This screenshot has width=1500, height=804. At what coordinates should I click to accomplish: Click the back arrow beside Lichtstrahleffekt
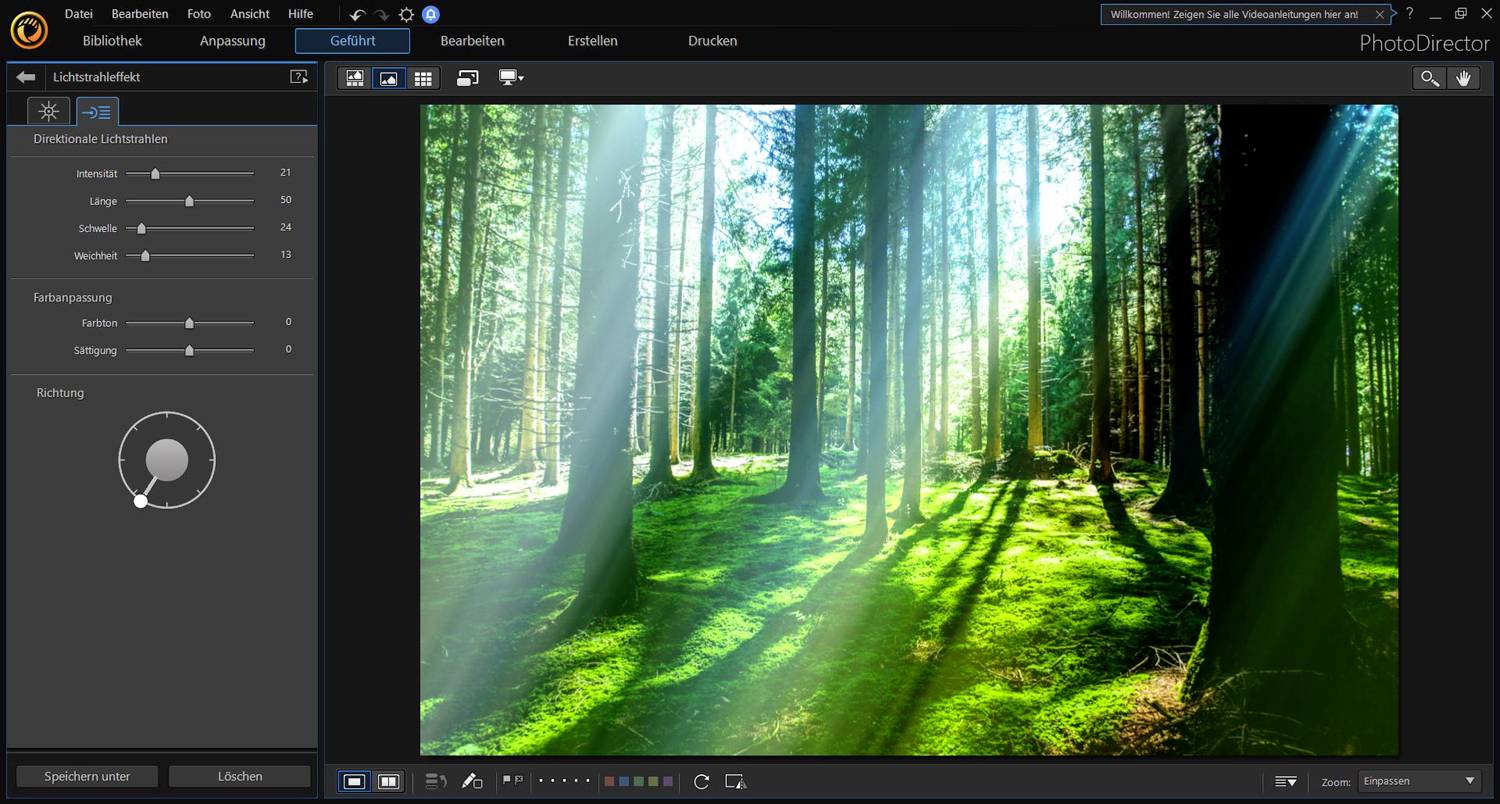25,76
